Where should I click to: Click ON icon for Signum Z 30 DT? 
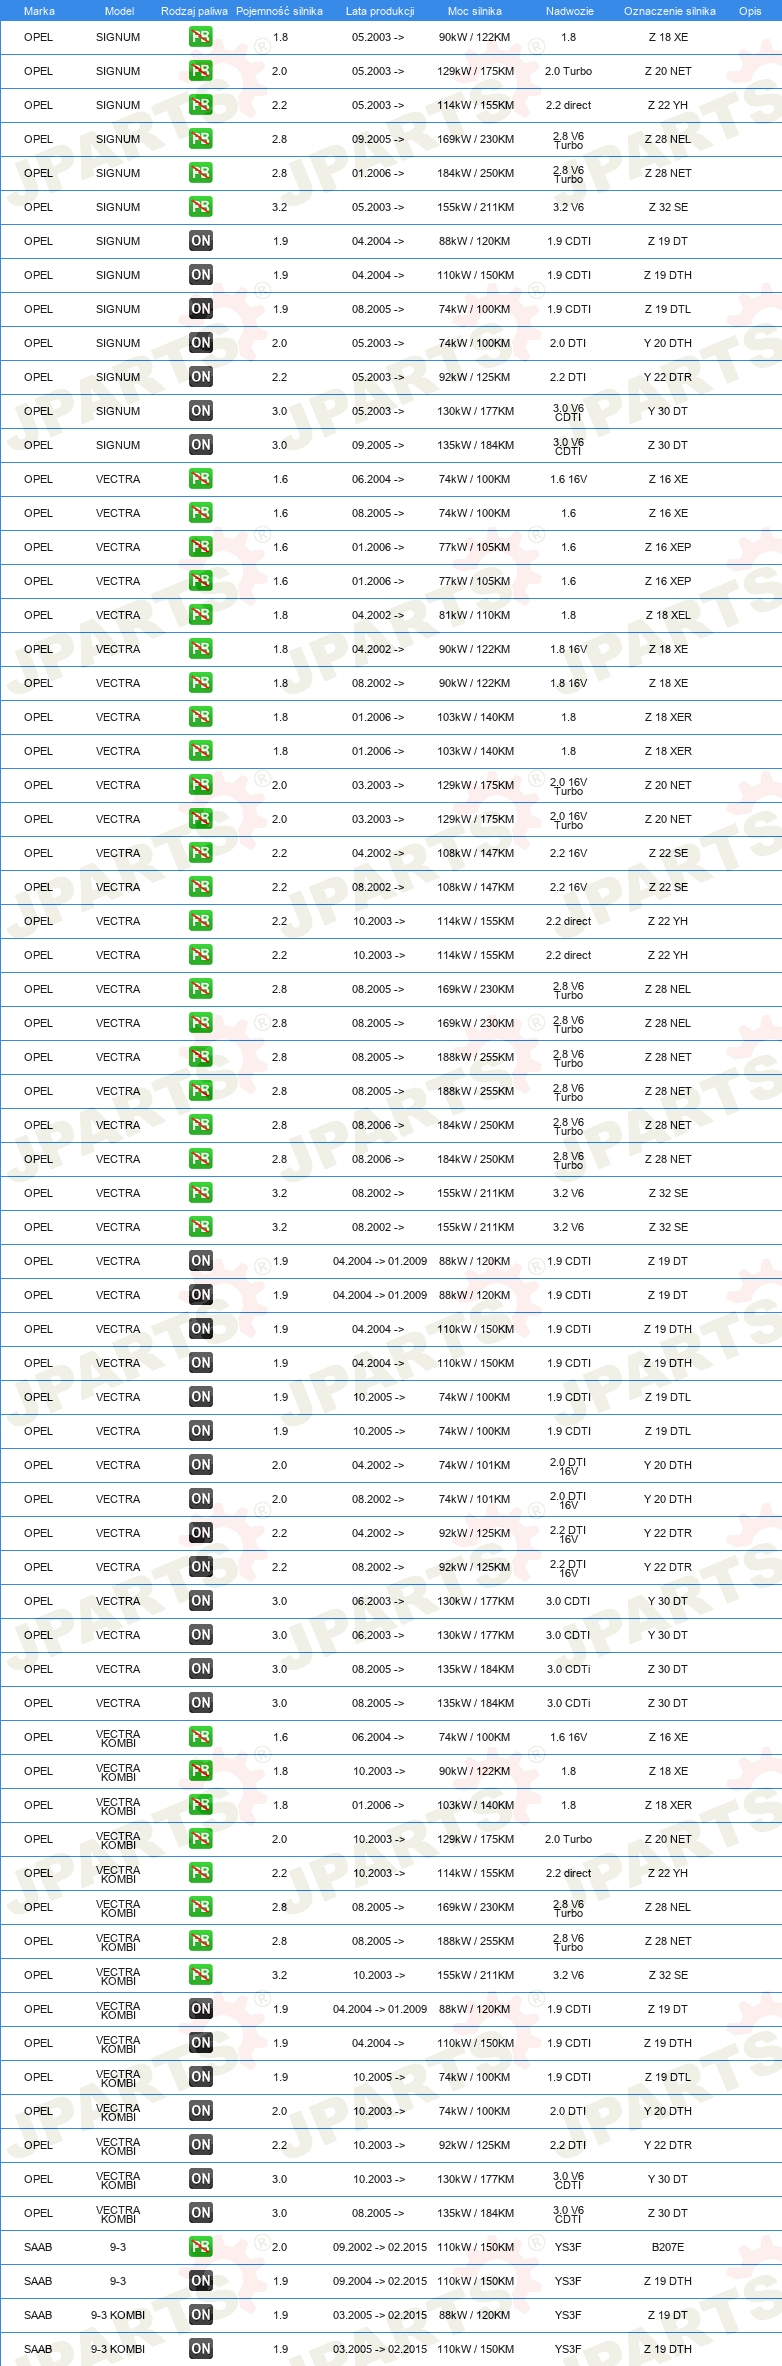click(200, 445)
